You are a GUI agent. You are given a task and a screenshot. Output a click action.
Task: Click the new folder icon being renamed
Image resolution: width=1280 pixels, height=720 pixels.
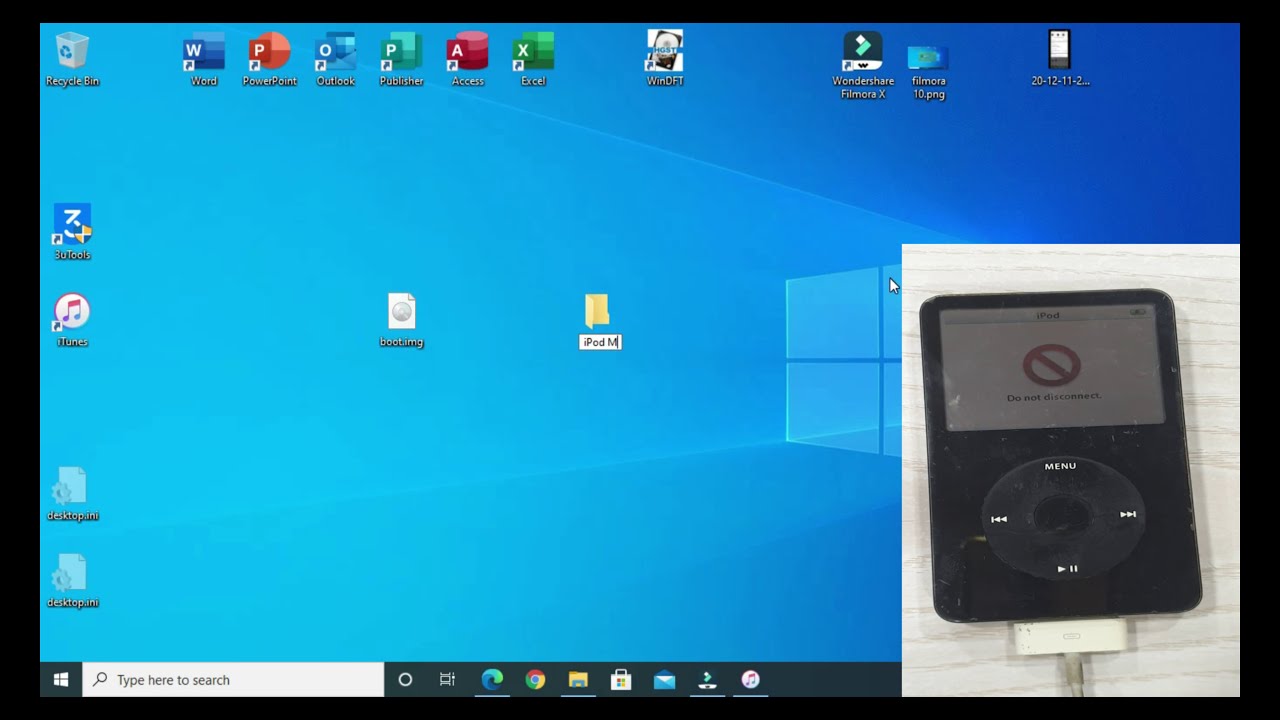pos(597,311)
